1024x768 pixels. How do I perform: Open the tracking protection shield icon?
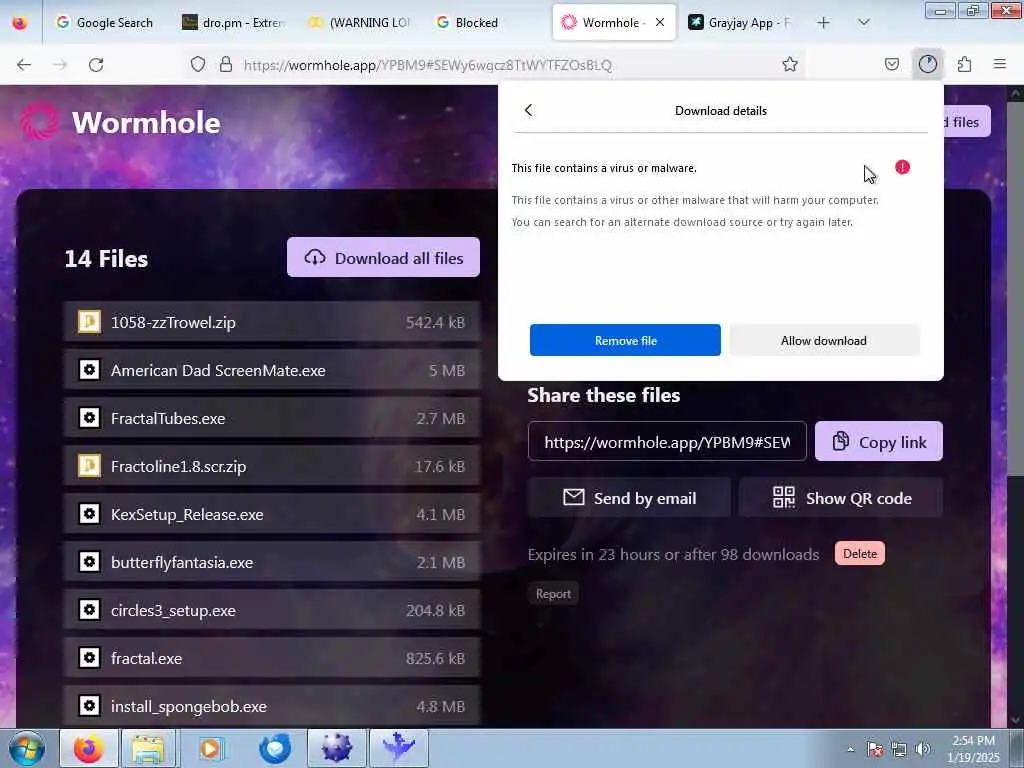tap(198, 65)
